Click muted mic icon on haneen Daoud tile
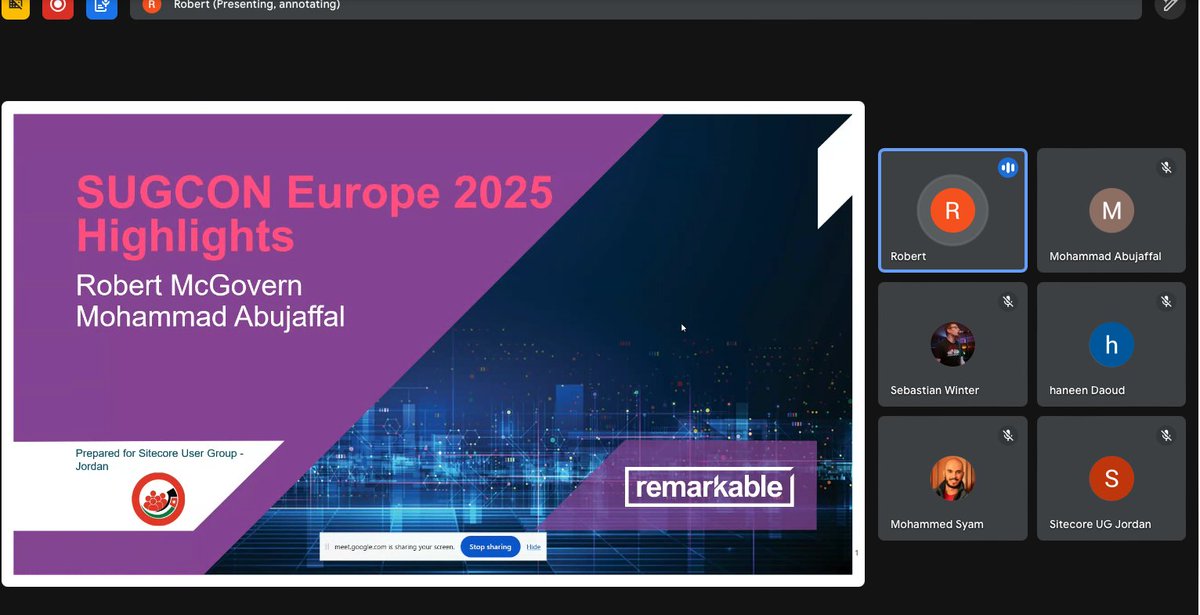 click(1166, 301)
